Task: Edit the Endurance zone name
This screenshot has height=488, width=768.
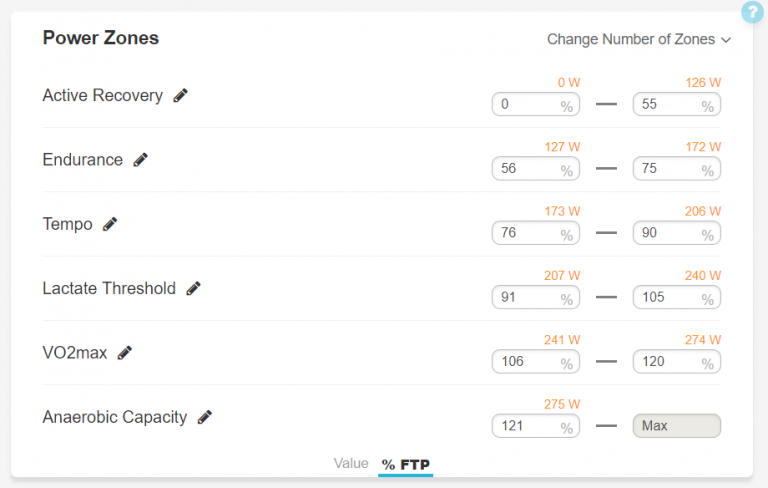Action: point(141,160)
